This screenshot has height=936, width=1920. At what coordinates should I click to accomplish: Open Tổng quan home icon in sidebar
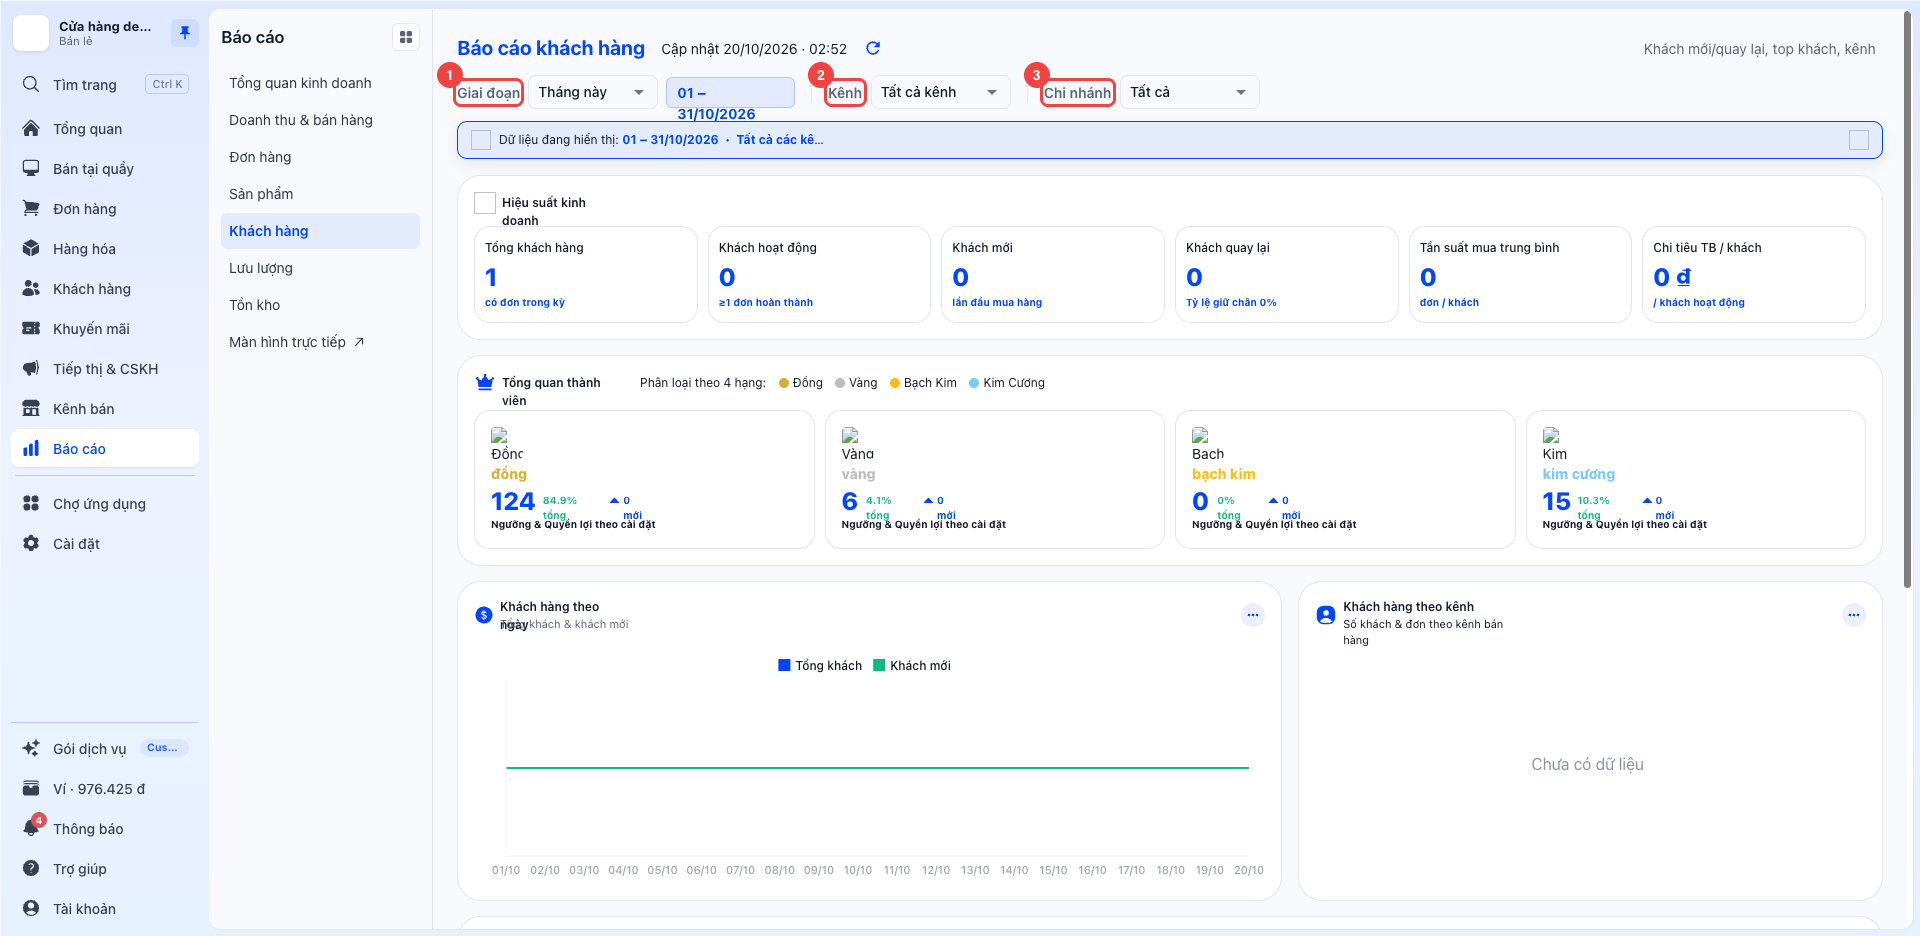tap(31, 128)
